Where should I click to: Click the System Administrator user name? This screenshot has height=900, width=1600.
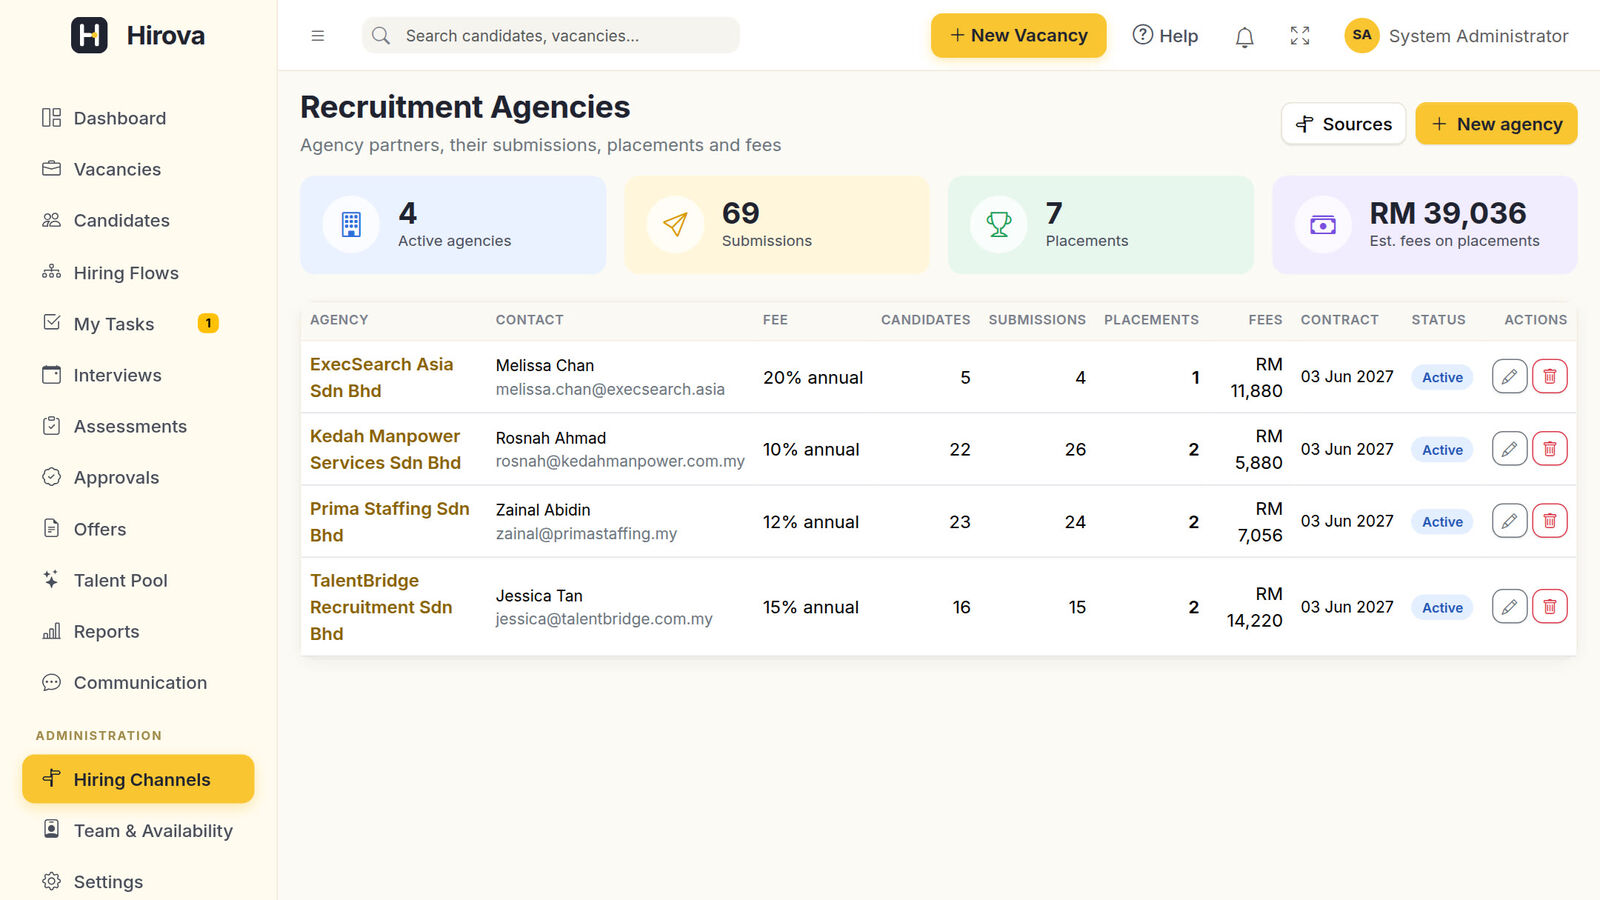1478,36
